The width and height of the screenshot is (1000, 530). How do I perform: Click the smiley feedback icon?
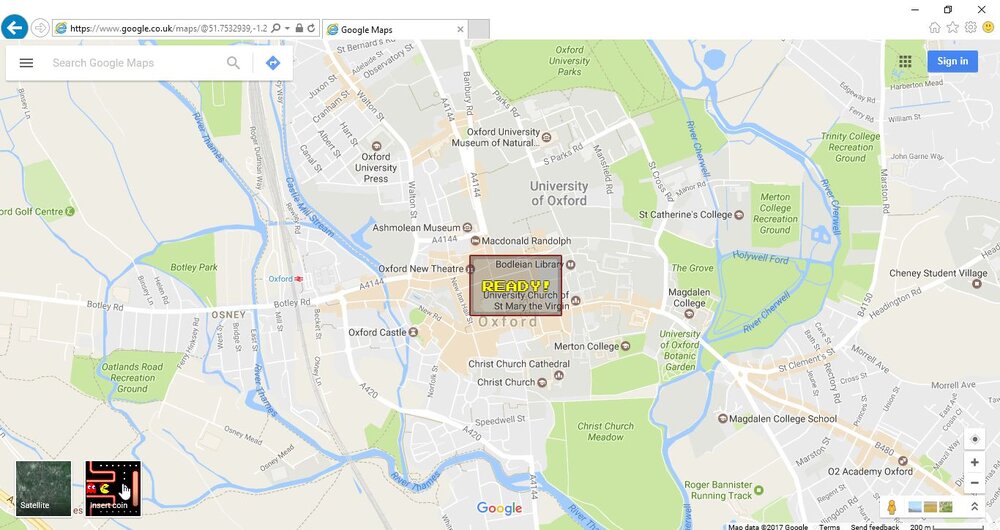[x=989, y=27]
